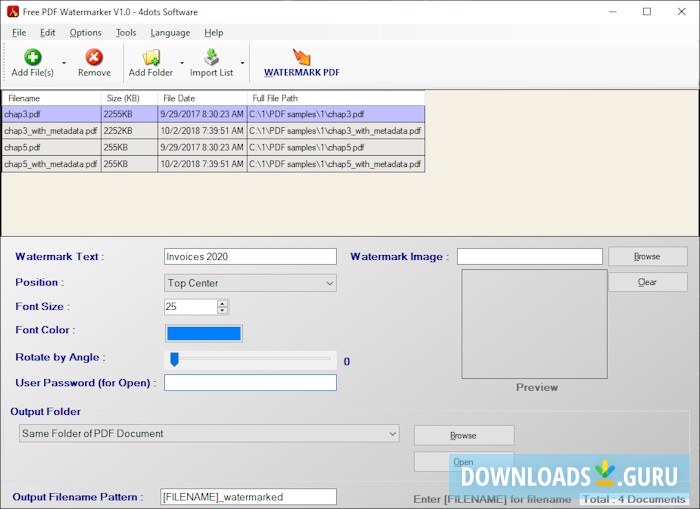The height and width of the screenshot is (509, 700).
Task: Expand the Add File(s) dropdown arrow
Action: tap(64, 63)
